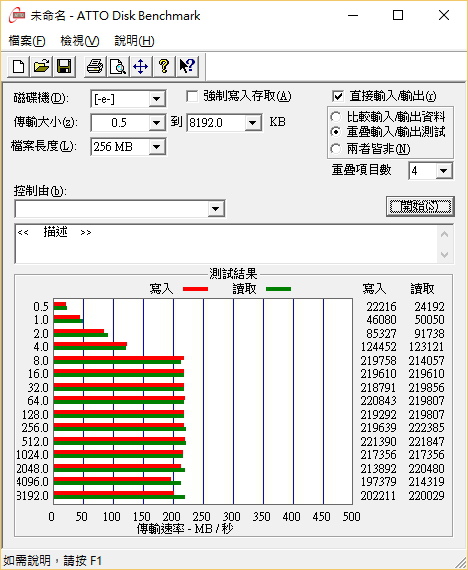The height and width of the screenshot is (570, 468).
Task: Click the read value 222385
Action: click(x=426, y=428)
